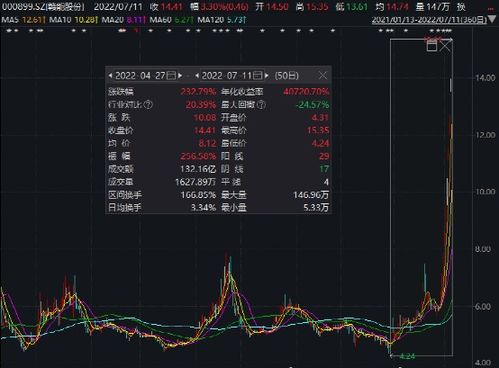Click the header high value 15.35
This screenshot has height=368, width=499.
pos(317,7)
